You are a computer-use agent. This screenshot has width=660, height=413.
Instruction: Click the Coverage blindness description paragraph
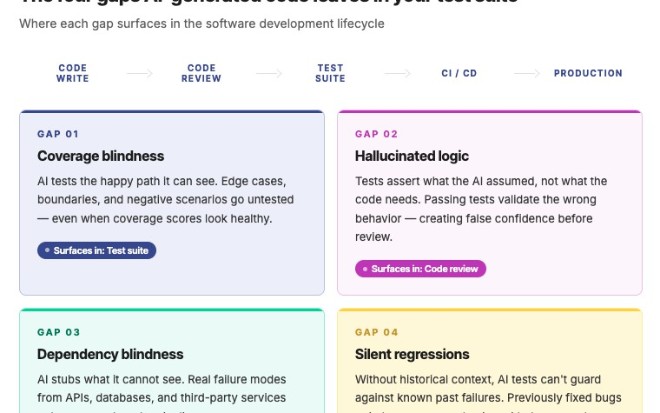tap(165, 200)
